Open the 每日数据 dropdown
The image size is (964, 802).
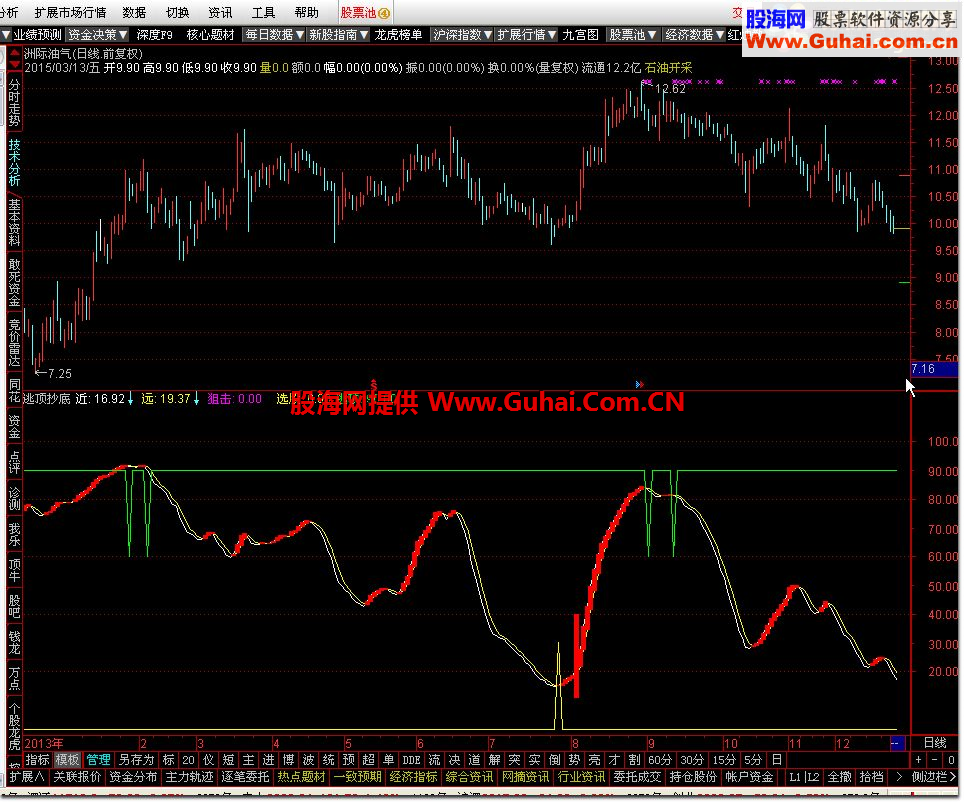(274, 35)
